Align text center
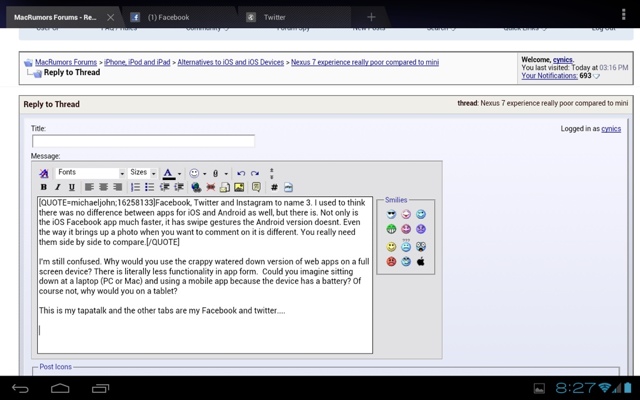 click(103, 187)
